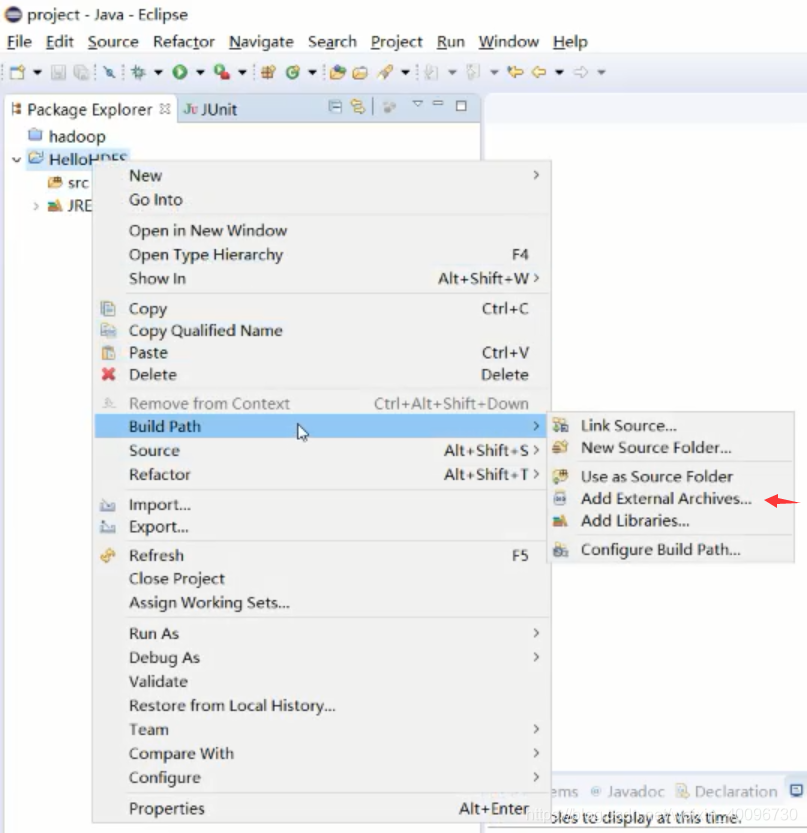Open the File menu

pos(19,41)
